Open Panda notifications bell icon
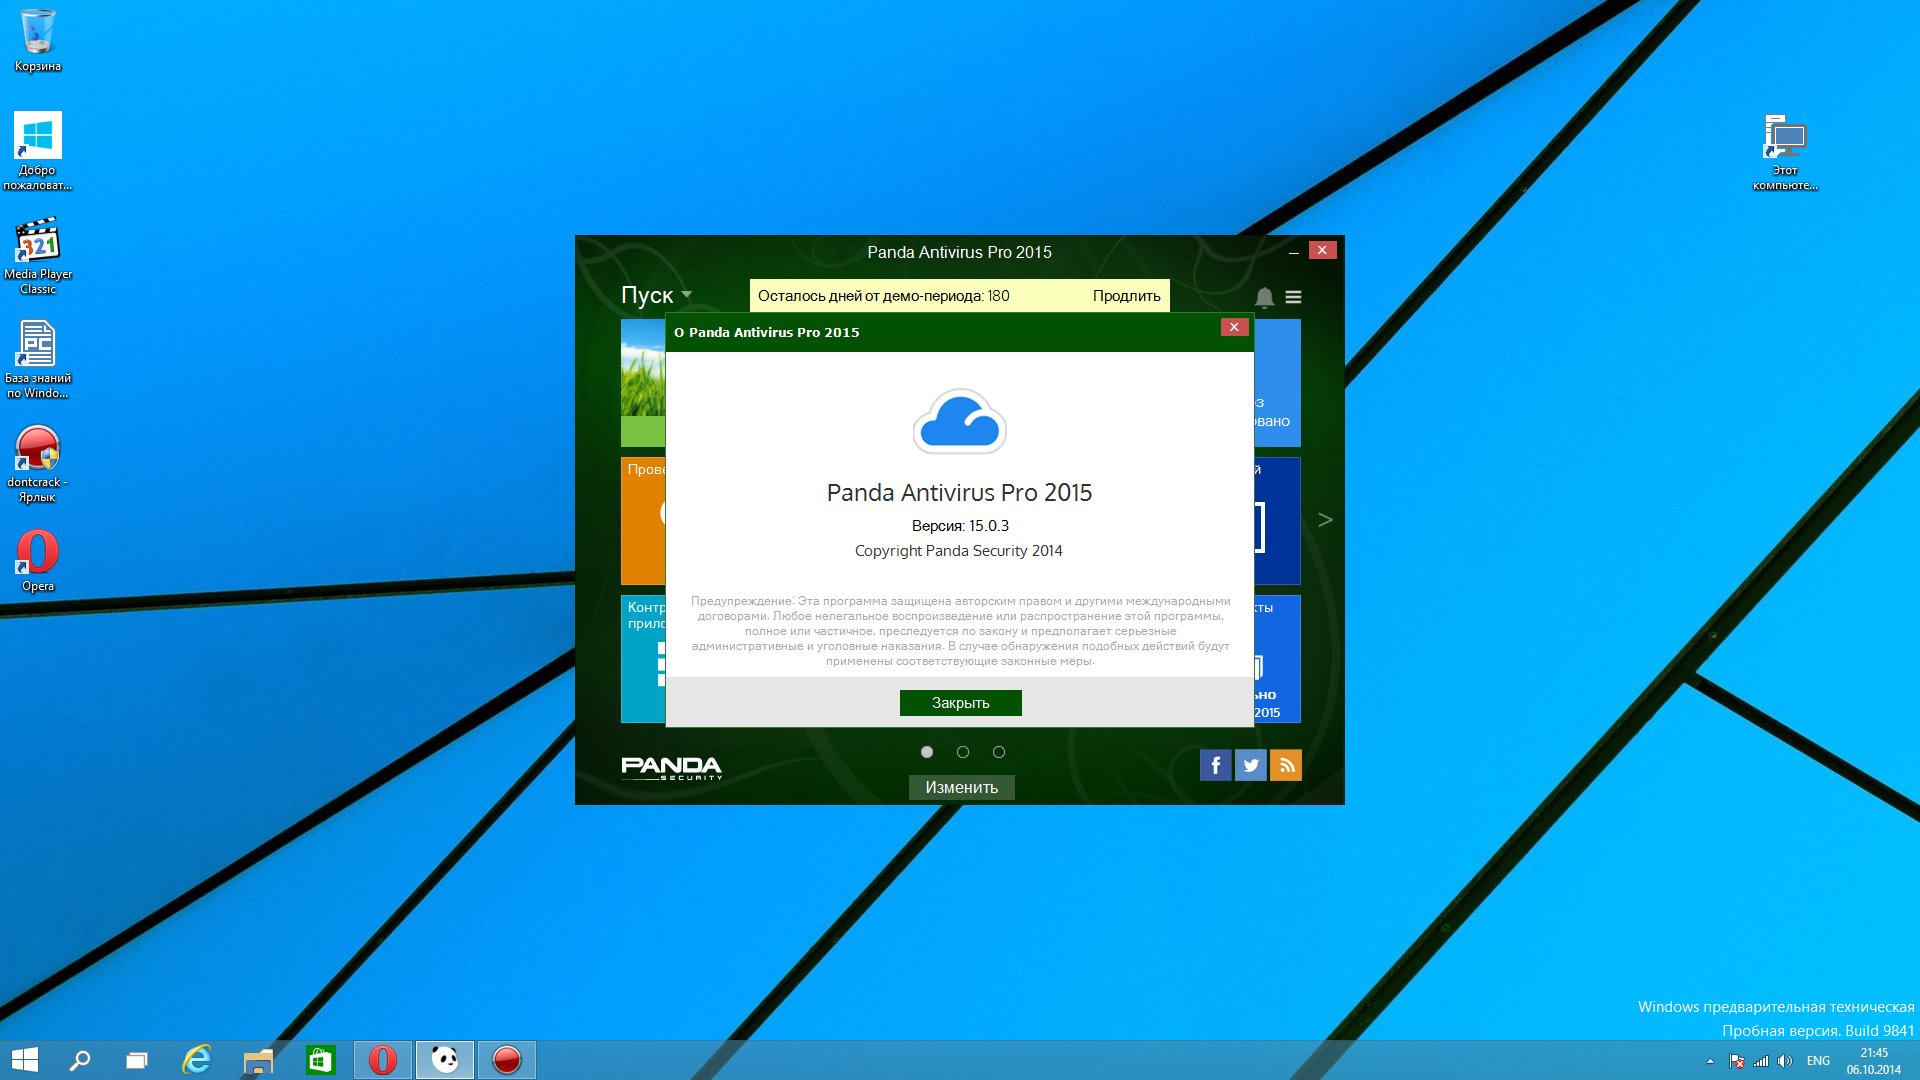The width and height of the screenshot is (1920, 1080). tap(1264, 297)
